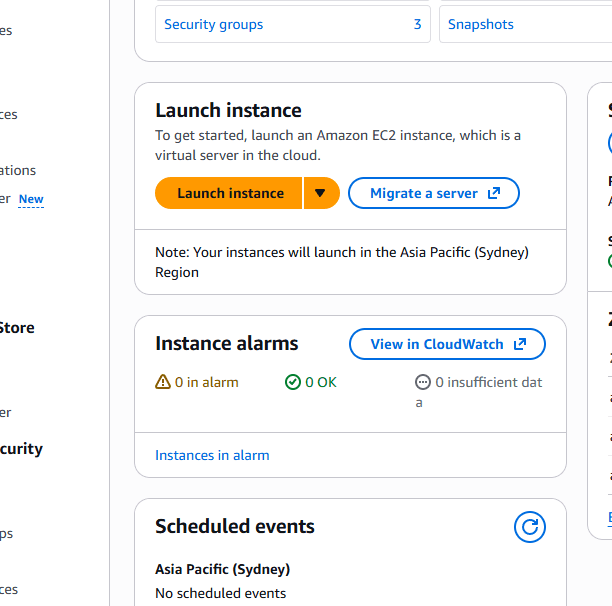Click the 0 in alarm text
This screenshot has height=606, width=612.
point(206,382)
